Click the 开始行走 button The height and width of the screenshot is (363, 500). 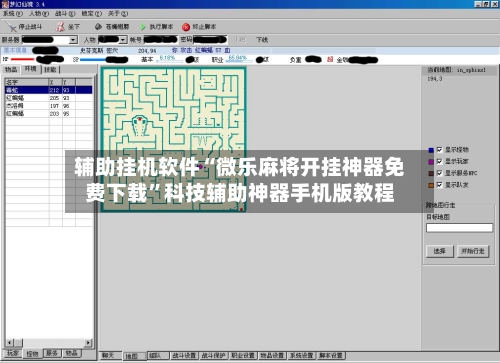pos(473,251)
